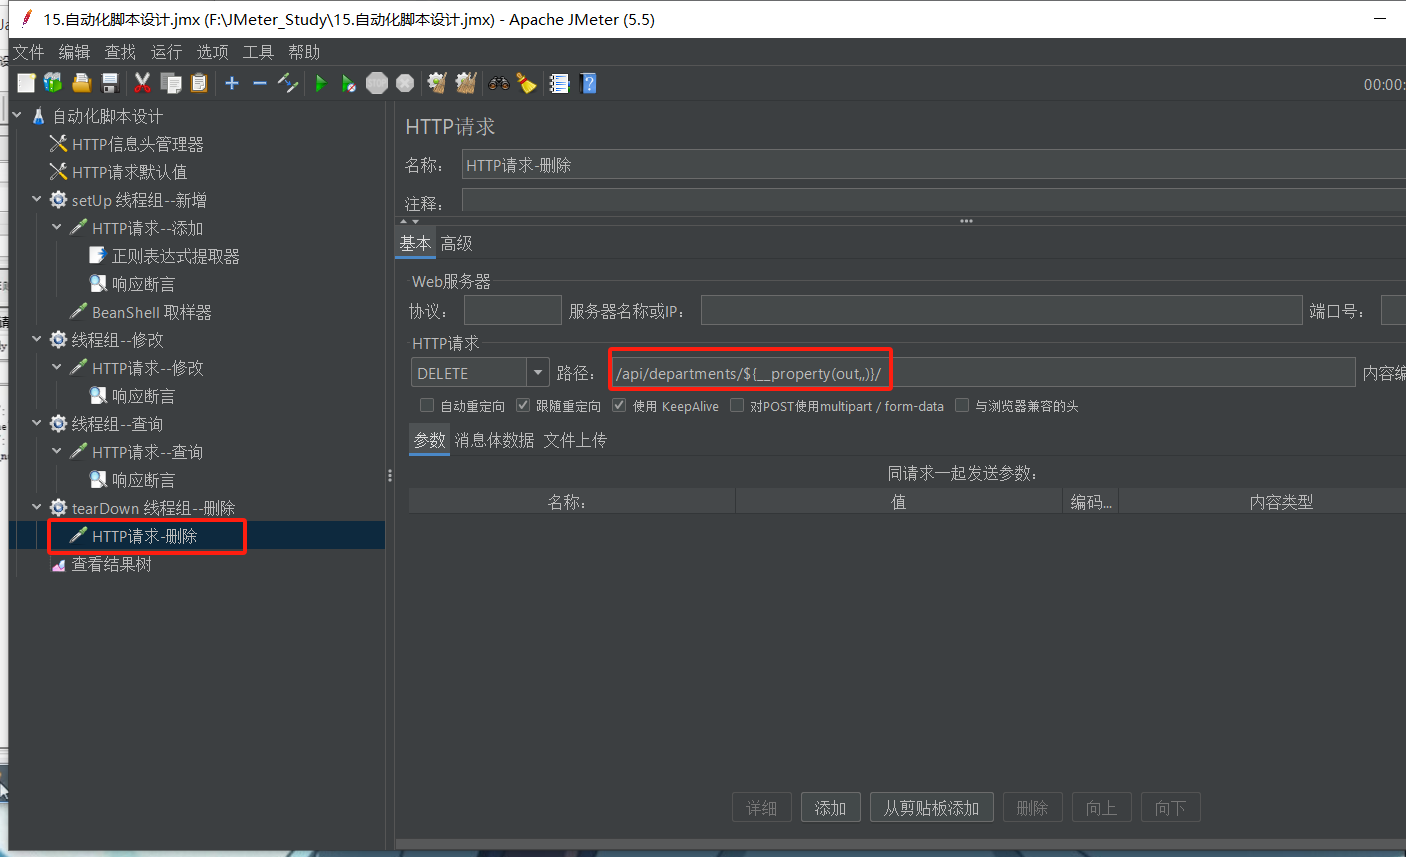Open the 帮助 menu
Image resolution: width=1406 pixels, height=857 pixels.
[x=304, y=52]
